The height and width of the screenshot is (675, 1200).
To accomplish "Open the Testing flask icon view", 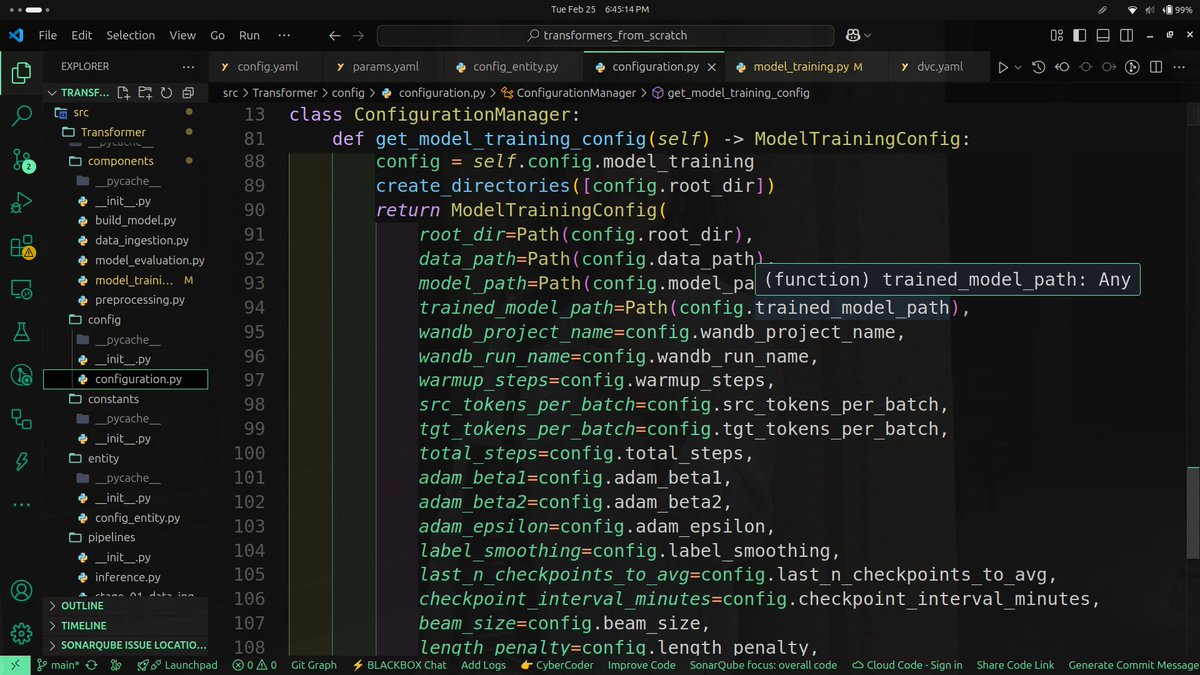I will (x=21, y=332).
